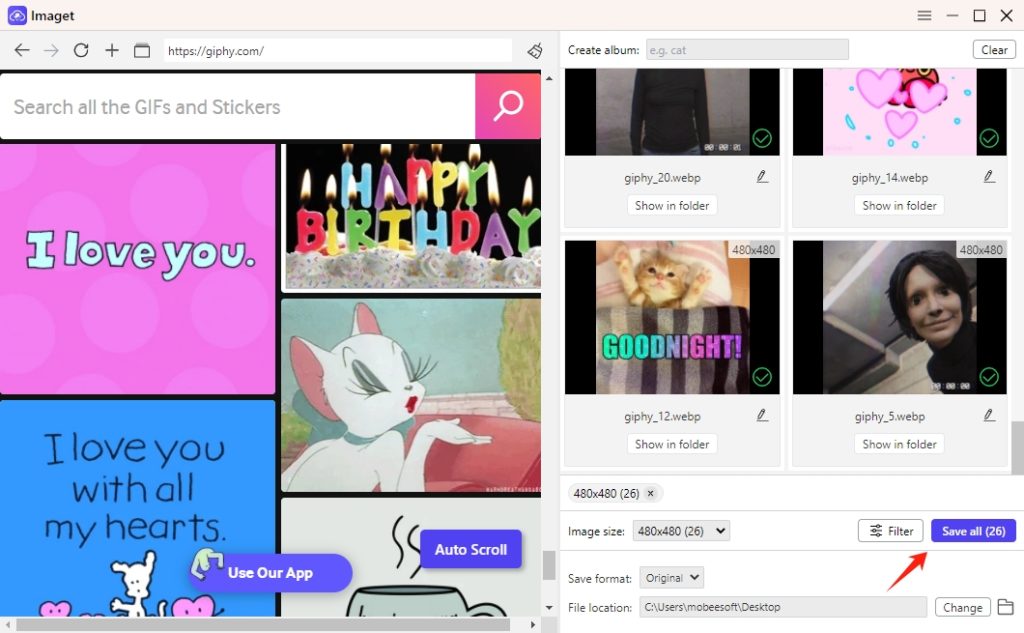The image size is (1024, 633).
Task: Click the broom icon to clean the page
Action: 535,49
